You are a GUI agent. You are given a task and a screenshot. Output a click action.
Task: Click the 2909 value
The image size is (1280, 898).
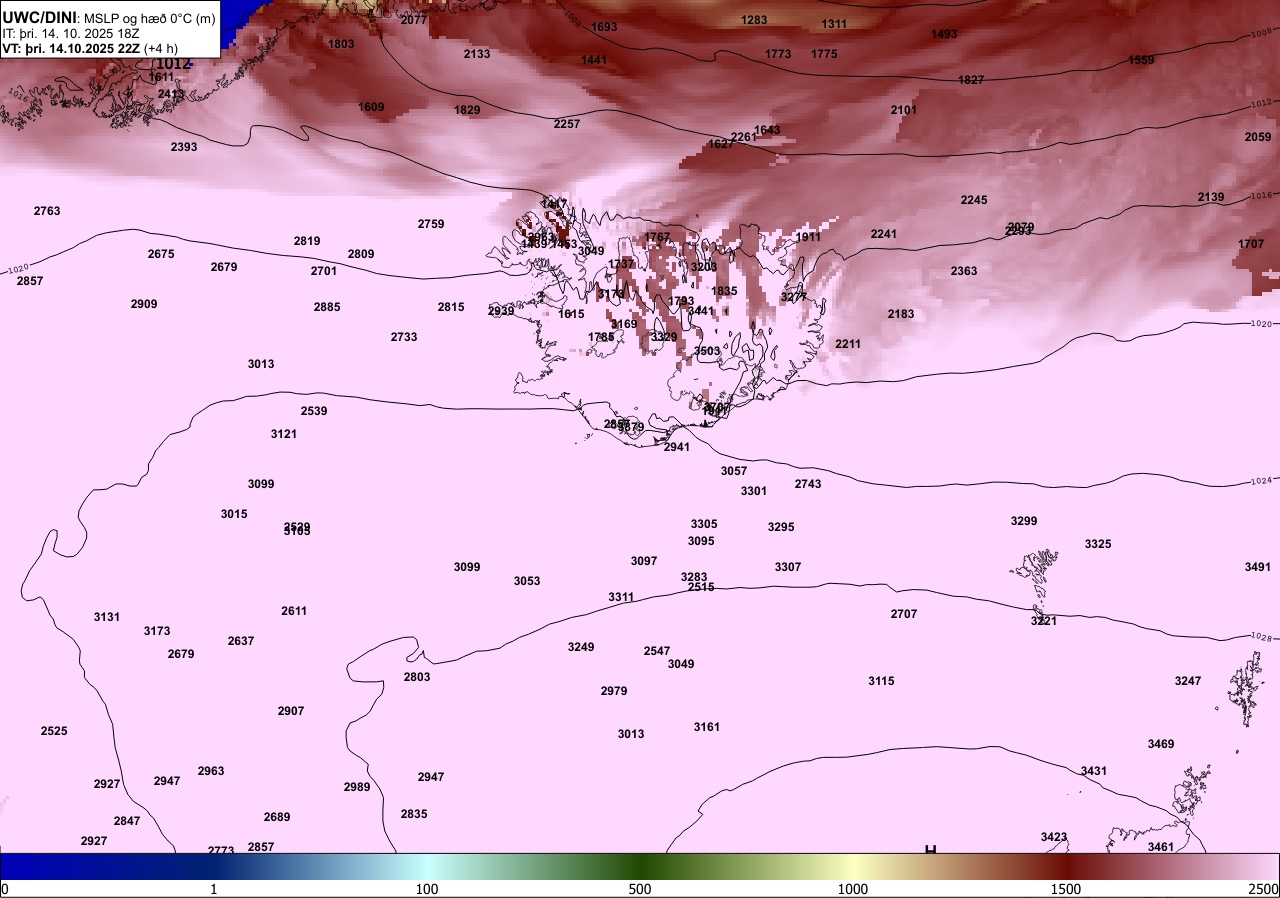coord(144,304)
